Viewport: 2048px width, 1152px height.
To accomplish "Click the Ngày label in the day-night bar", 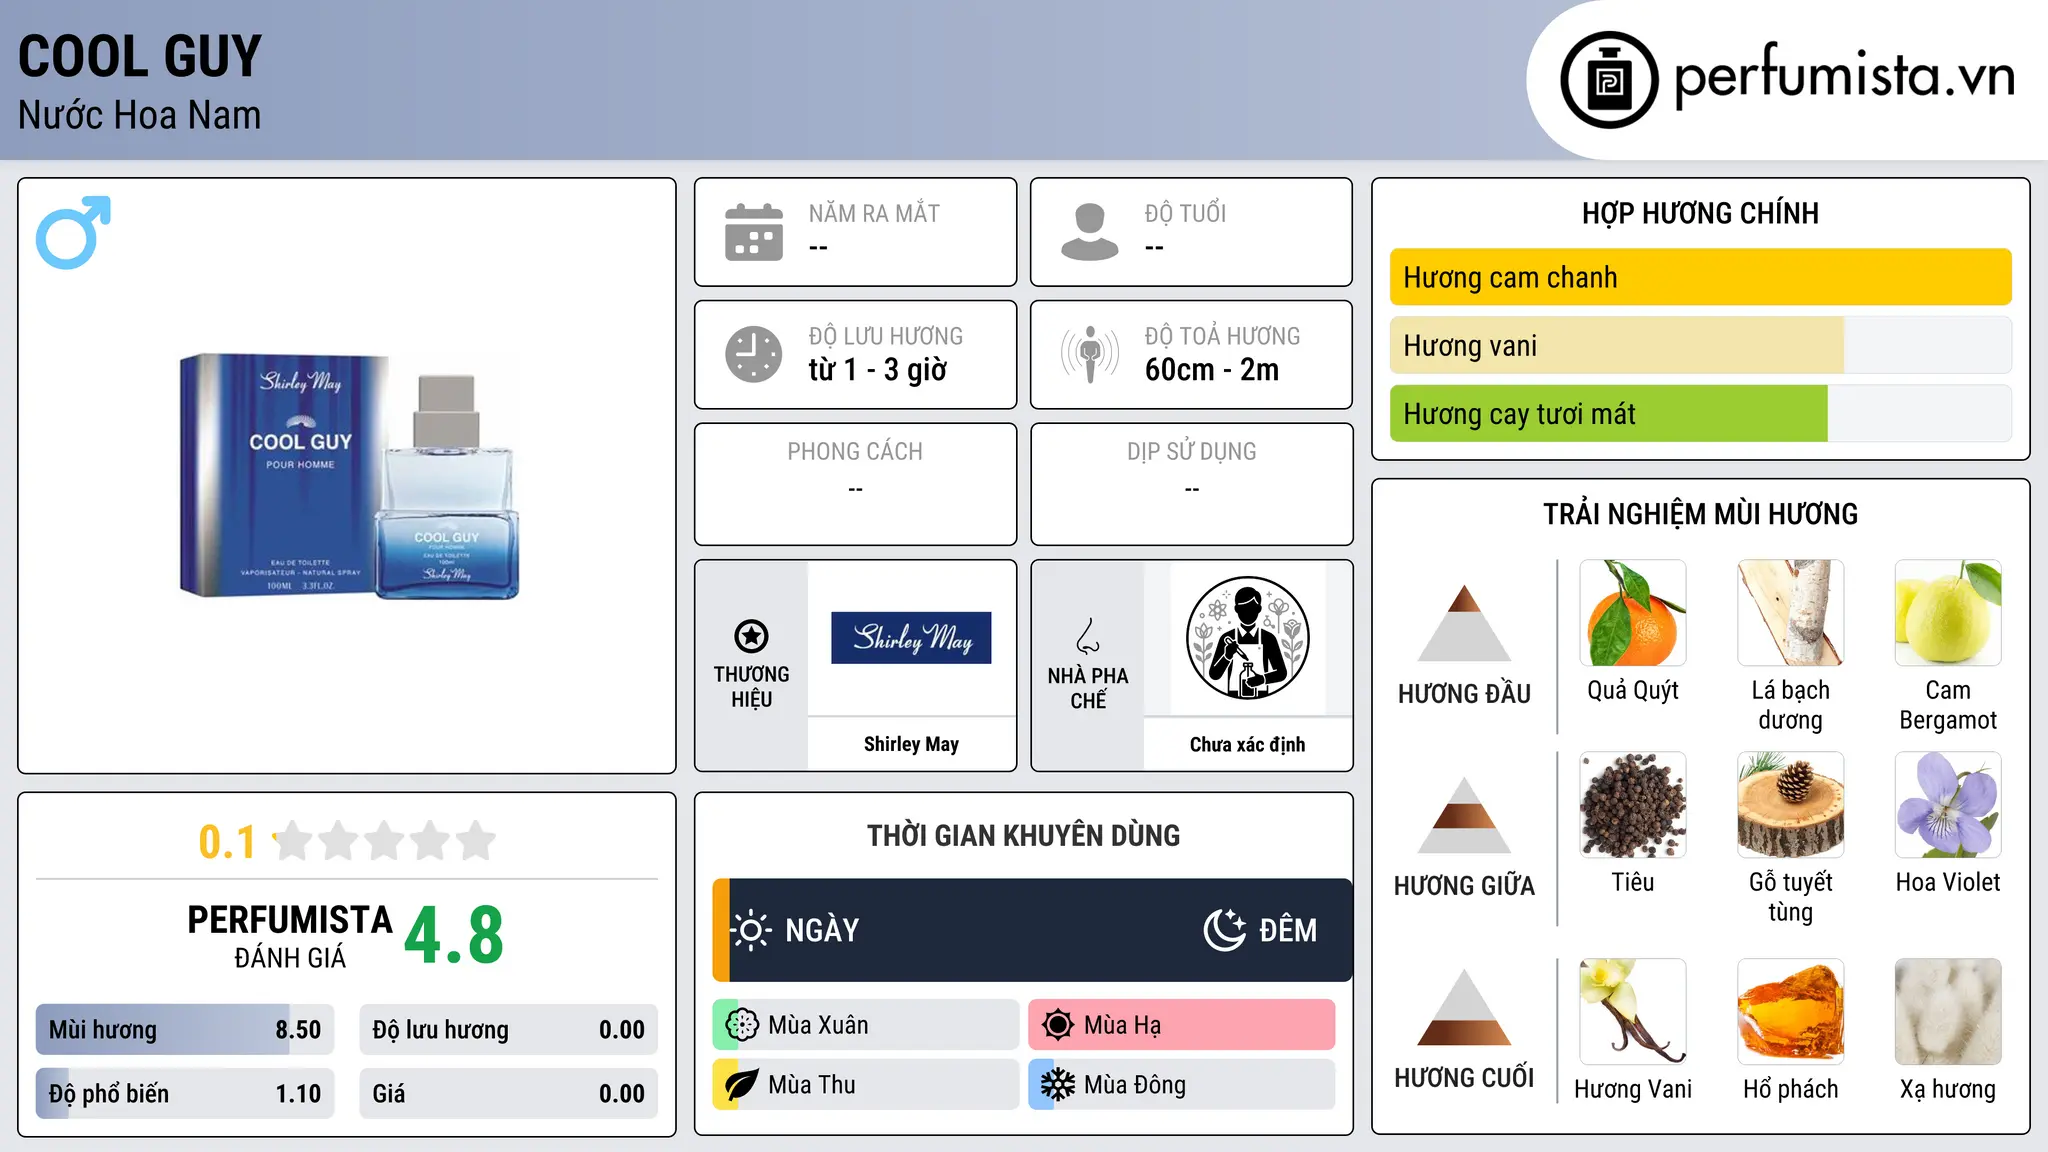I will click(x=822, y=930).
